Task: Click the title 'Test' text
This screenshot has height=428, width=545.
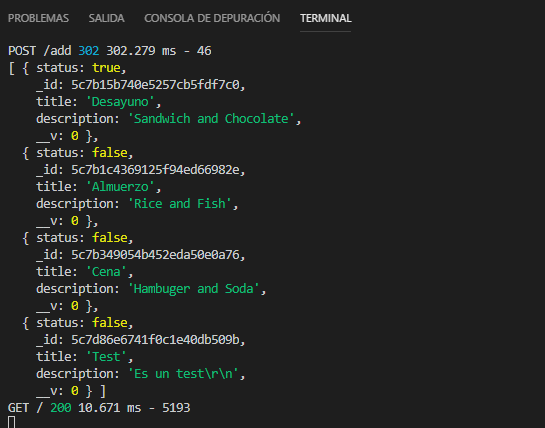Action: 106,357
